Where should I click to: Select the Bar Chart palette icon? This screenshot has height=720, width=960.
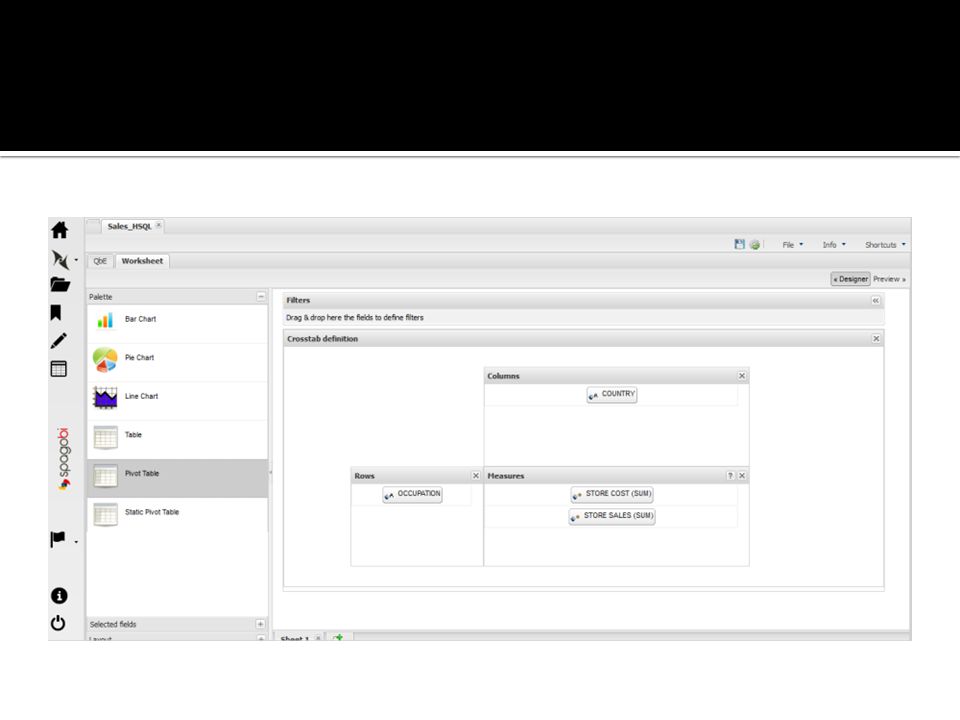tap(105, 320)
